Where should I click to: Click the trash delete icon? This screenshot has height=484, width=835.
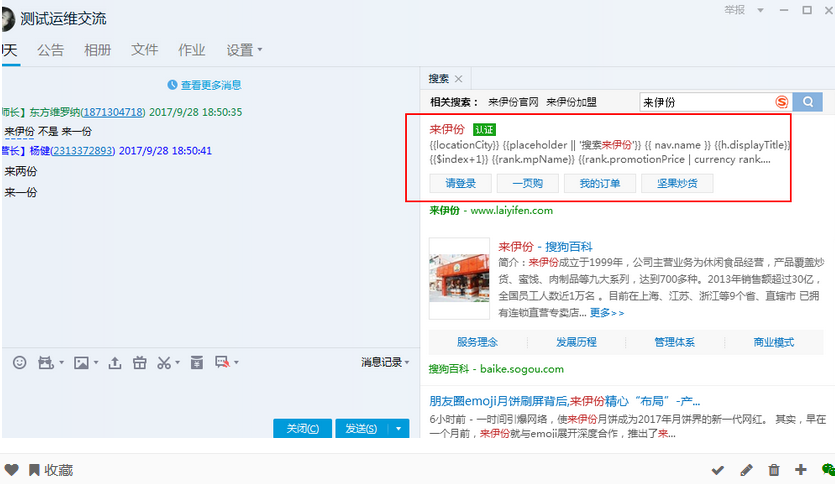tap(774, 470)
